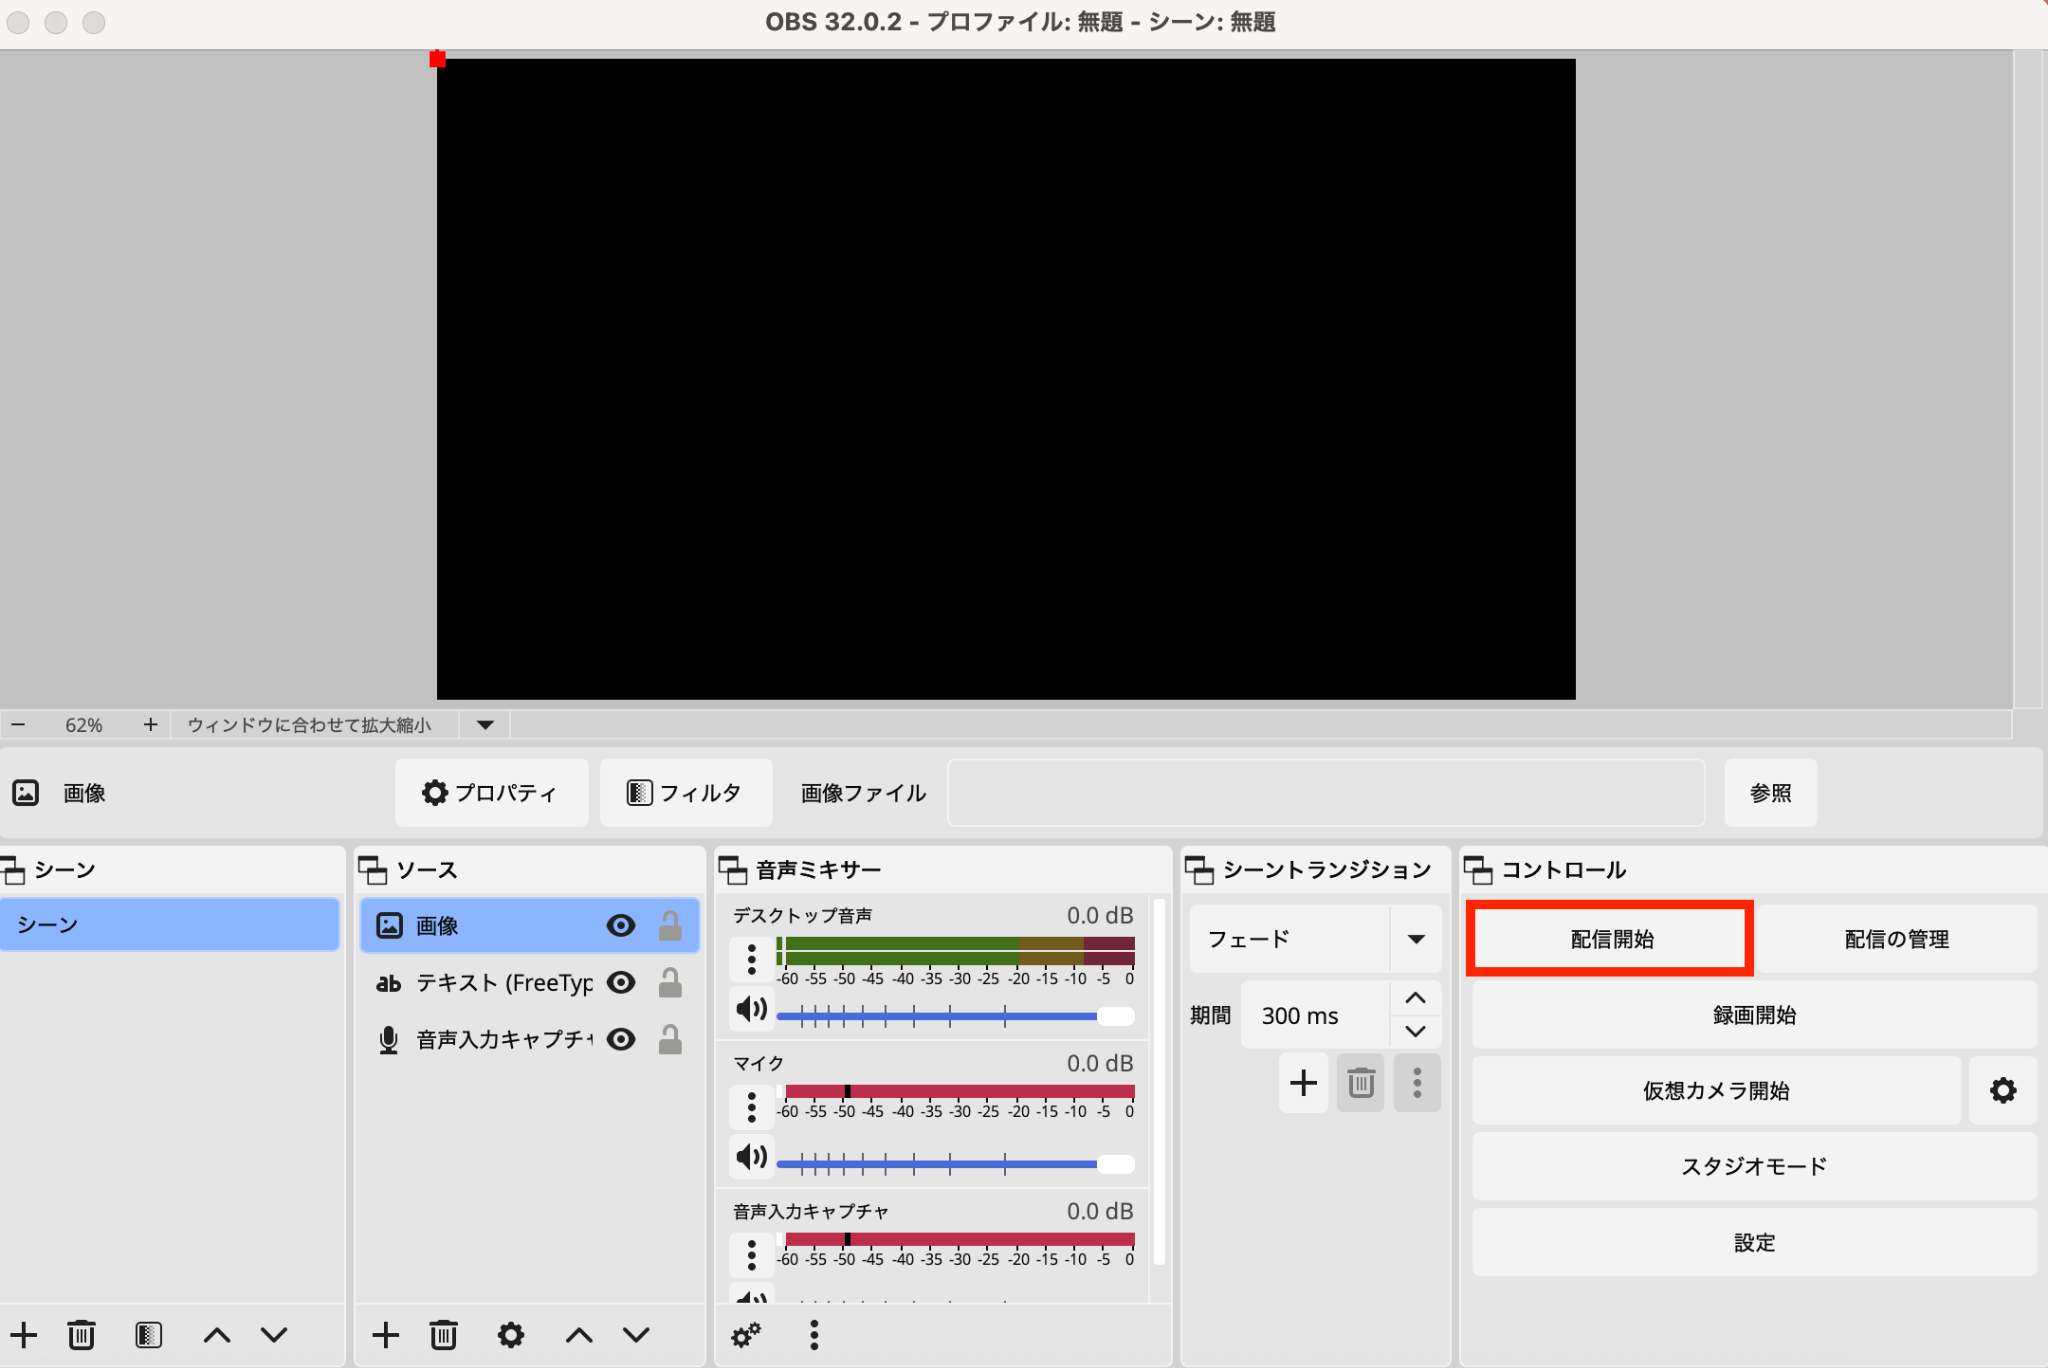Screen dimensions: 2048x1368
Task: Open the virtual camera settings gear
Action: tap(2002, 1090)
